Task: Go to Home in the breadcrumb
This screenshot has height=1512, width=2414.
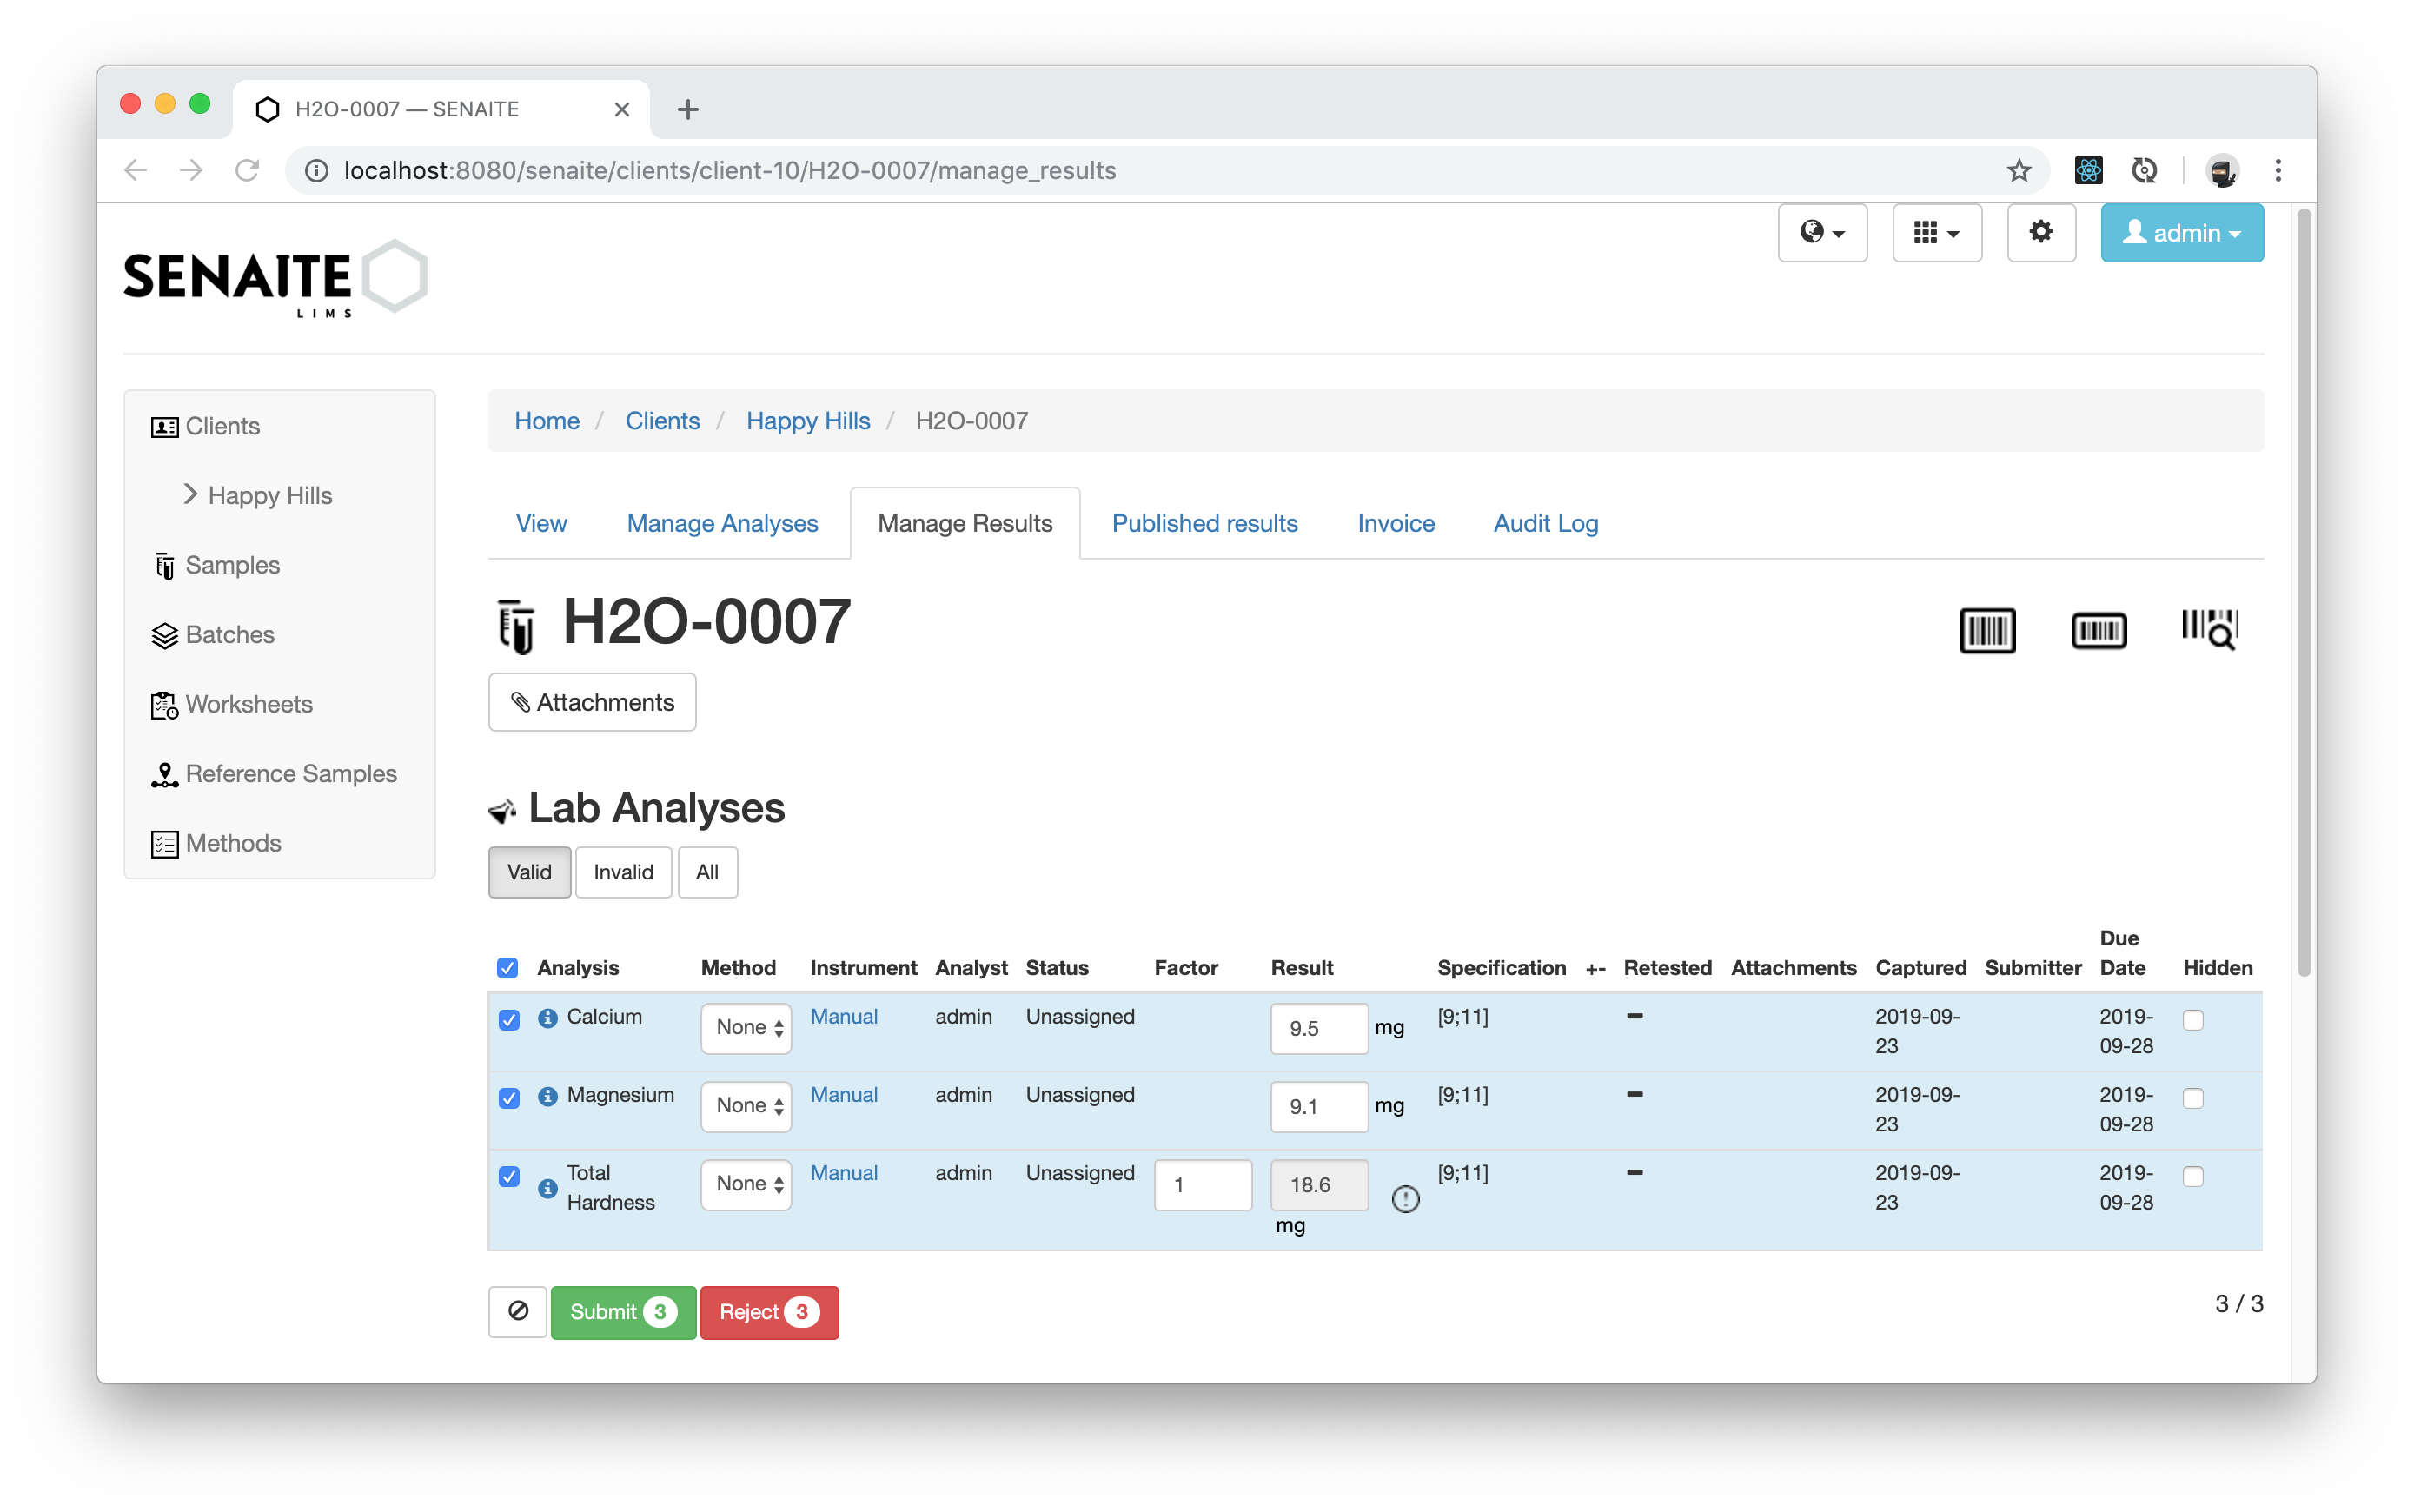Action: tap(547, 421)
